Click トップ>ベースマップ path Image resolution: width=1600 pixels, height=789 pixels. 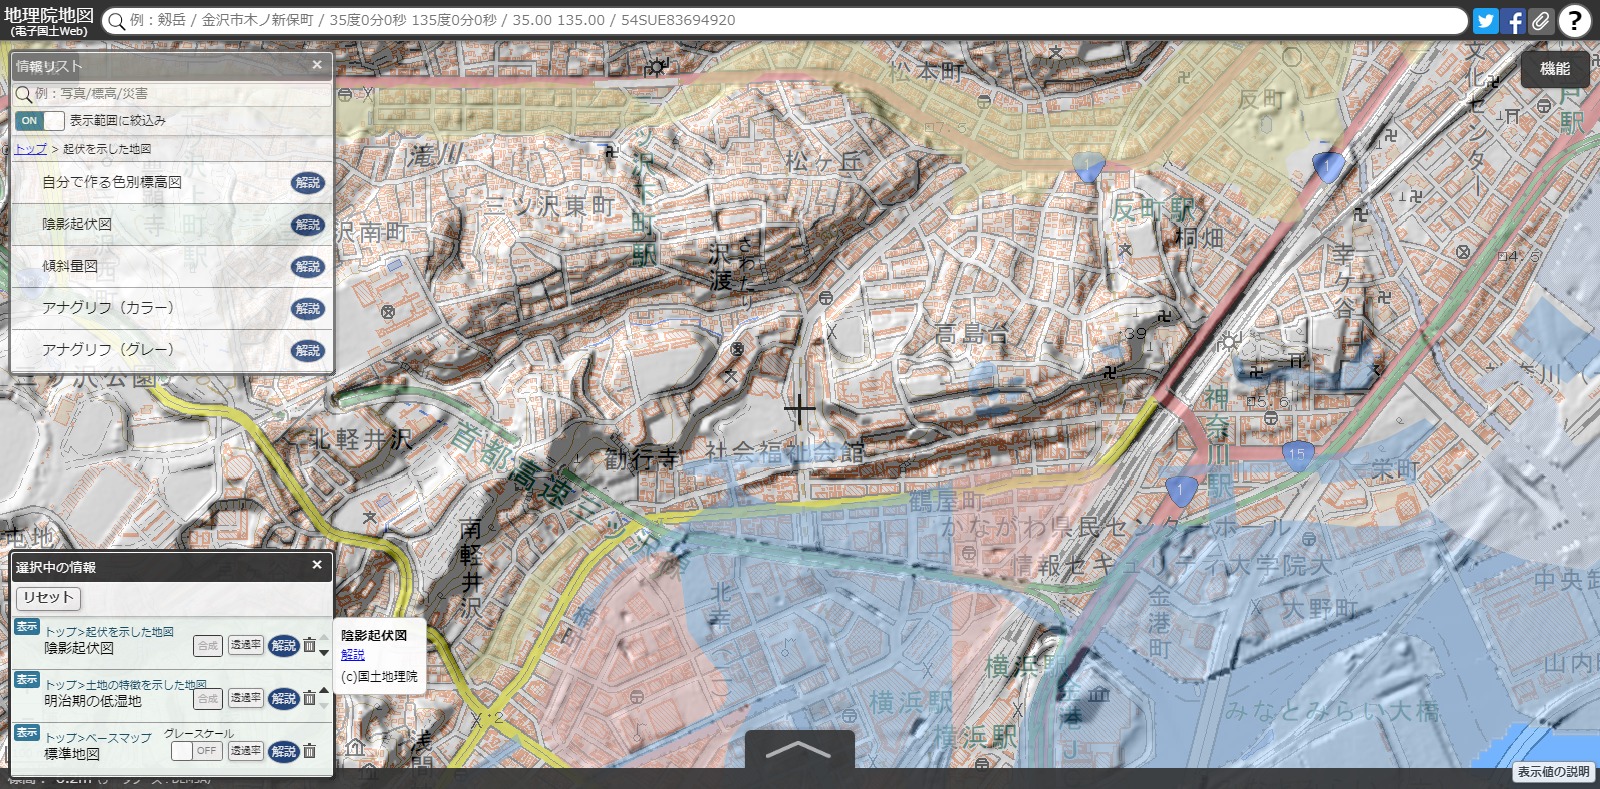(x=98, y=737)
